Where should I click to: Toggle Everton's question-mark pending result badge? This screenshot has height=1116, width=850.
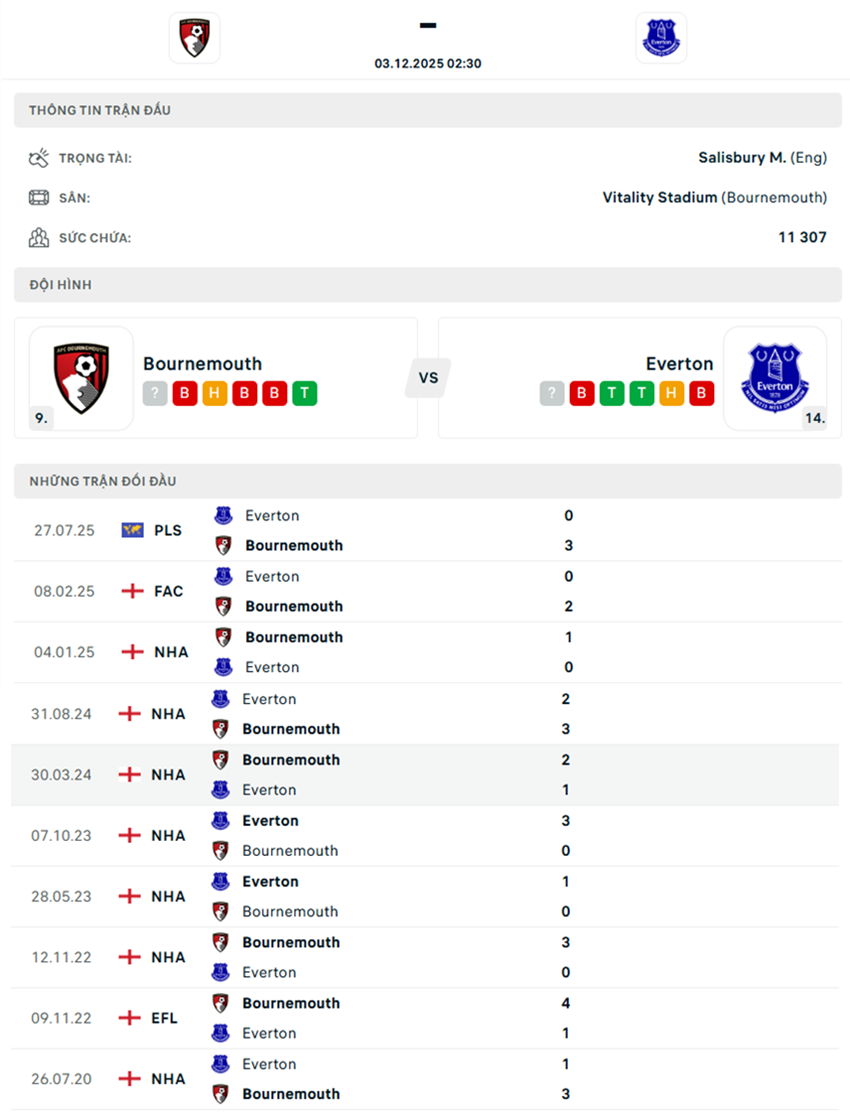[x=551, y=393]
